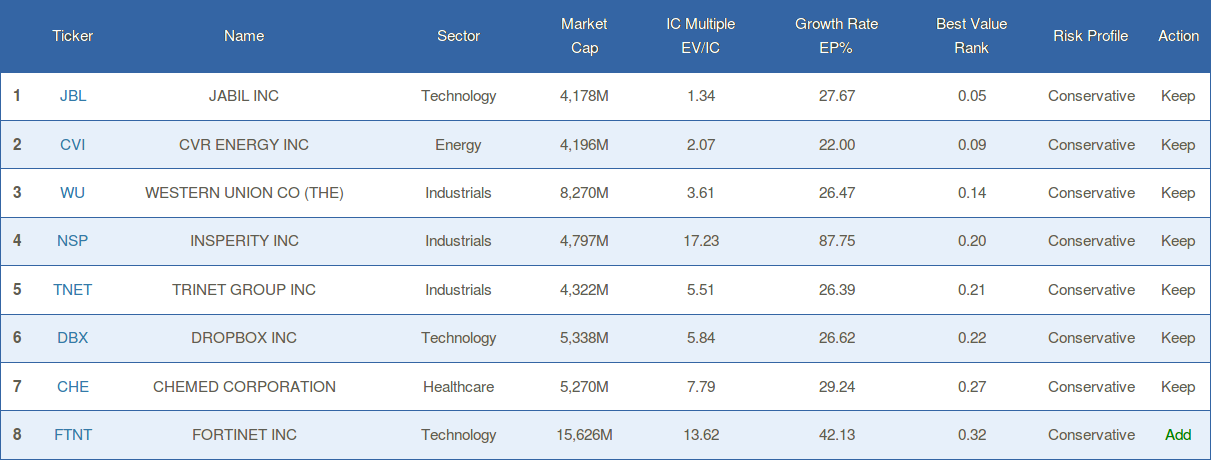
Task: Click the 5.84 IC multiple value
Action: [701, 338]
